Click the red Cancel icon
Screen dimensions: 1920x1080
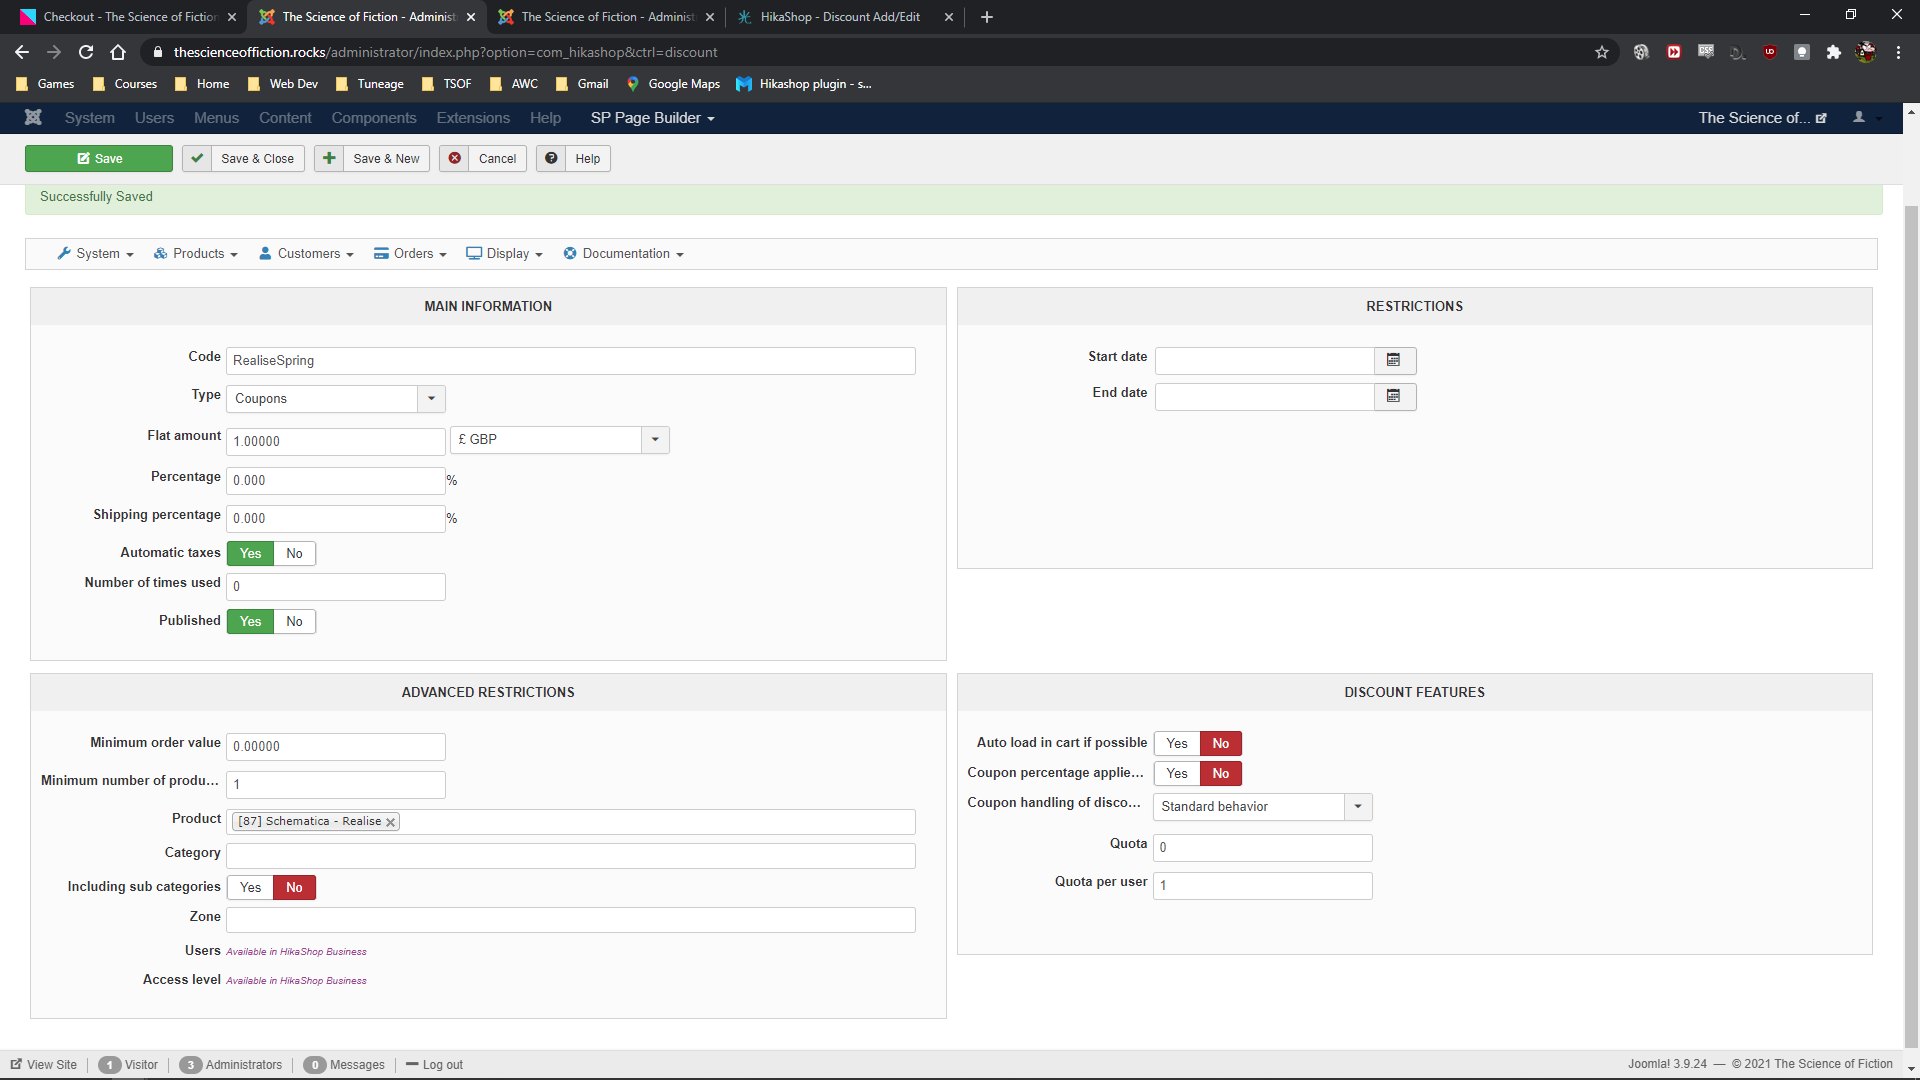click(x=455, y=158)
